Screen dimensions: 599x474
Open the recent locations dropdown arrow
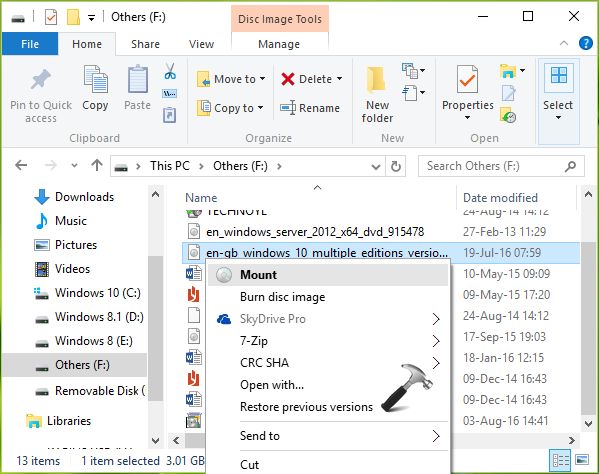pyautogui.click(x=74, y=165)
